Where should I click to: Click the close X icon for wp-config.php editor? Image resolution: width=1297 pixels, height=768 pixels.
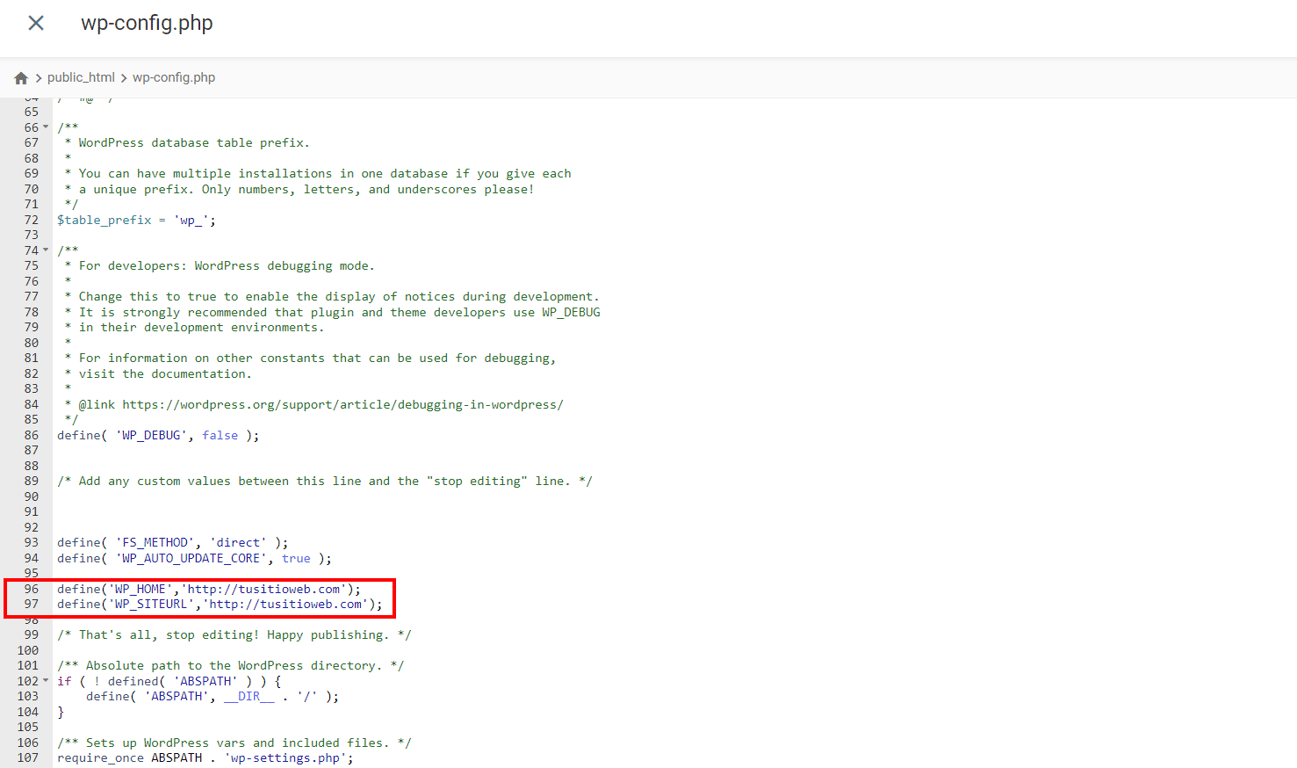(x=35, y=22)
